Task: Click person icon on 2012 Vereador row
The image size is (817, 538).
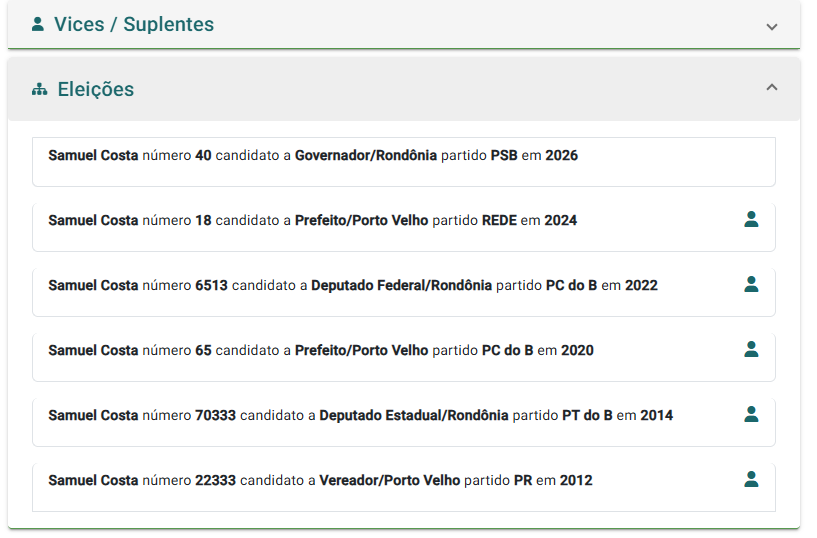Action: tap(751, 479)
